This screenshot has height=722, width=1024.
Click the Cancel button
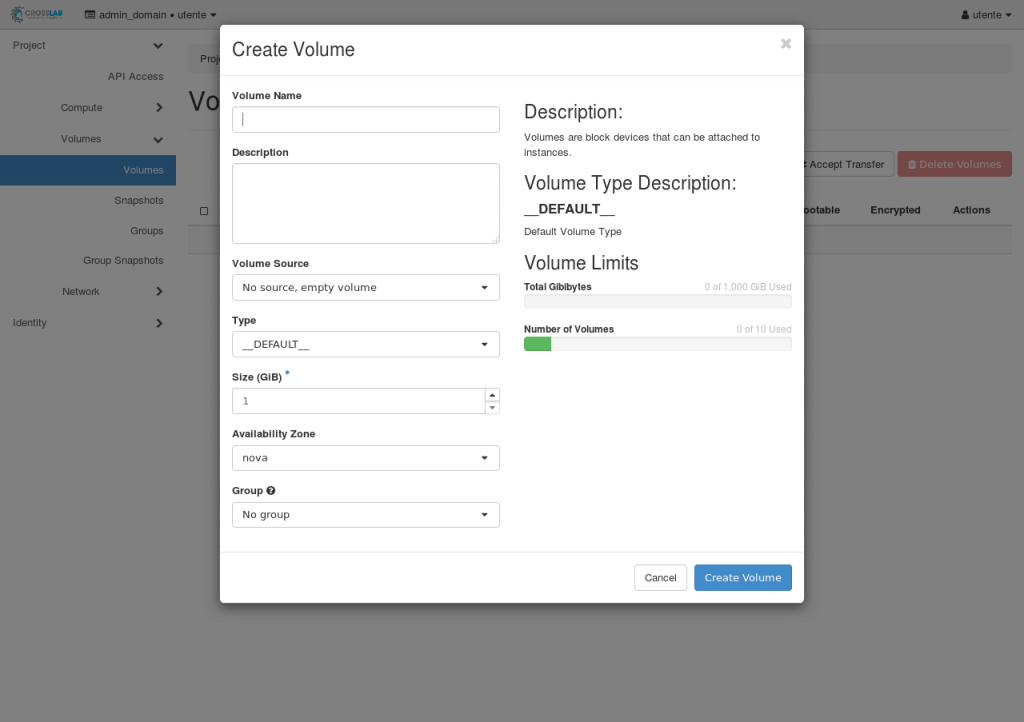[x=660, y=578]
